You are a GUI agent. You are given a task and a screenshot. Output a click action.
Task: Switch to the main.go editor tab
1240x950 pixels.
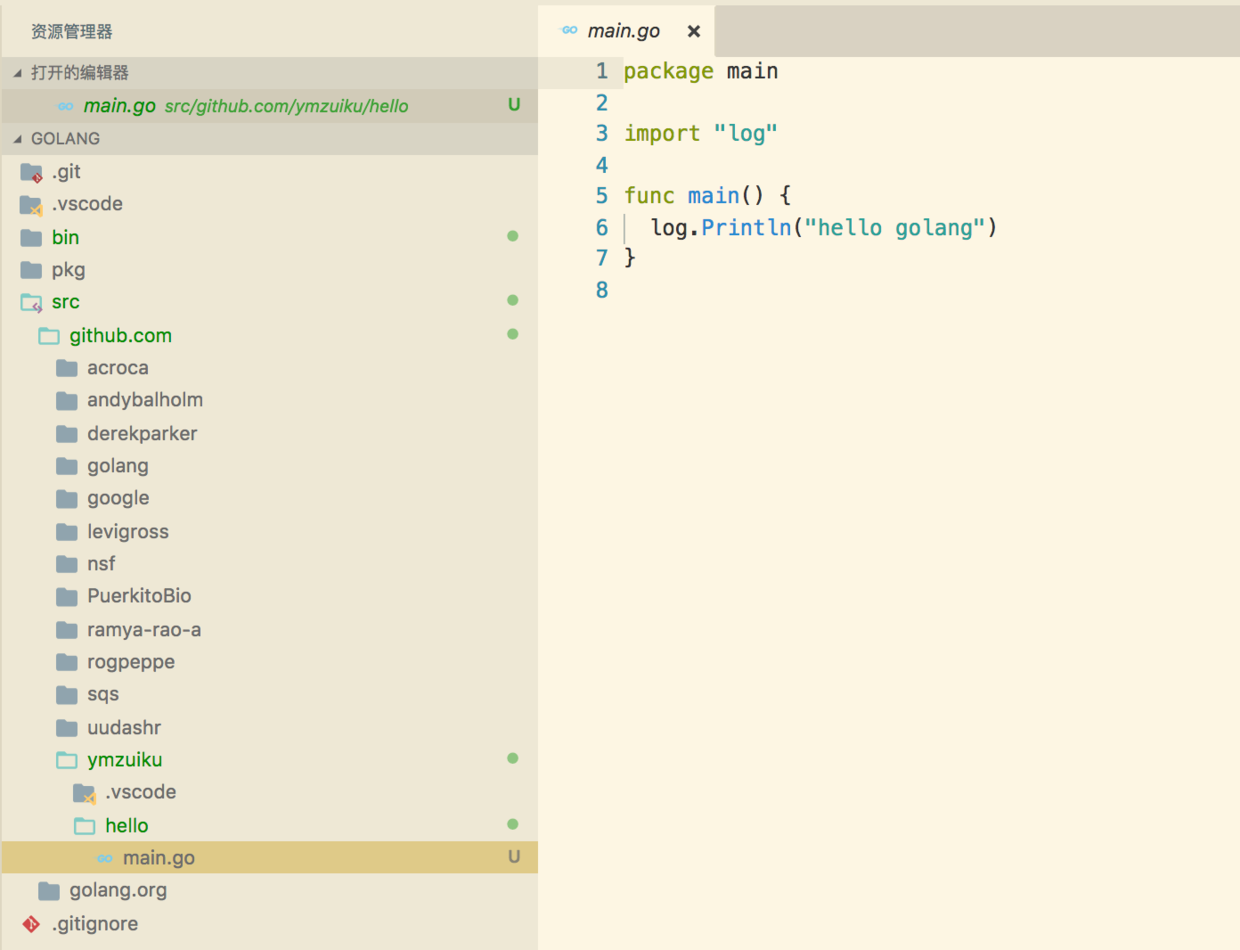623,31
